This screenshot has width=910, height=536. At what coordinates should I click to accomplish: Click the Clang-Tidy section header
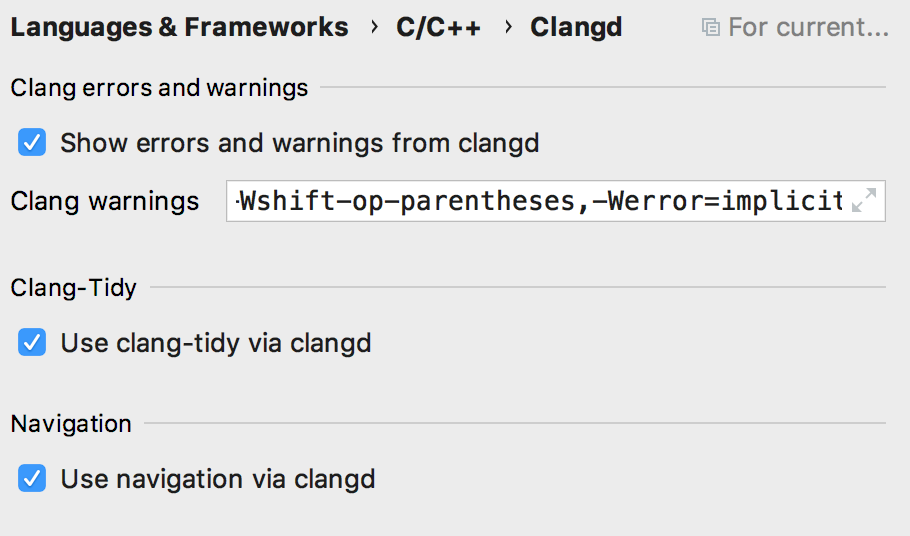(x=73, y=288)
